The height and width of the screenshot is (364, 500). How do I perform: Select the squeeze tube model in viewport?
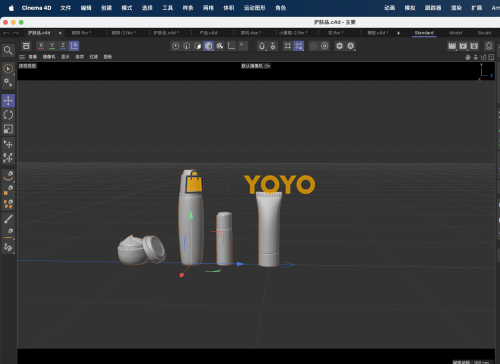point(269,229)
